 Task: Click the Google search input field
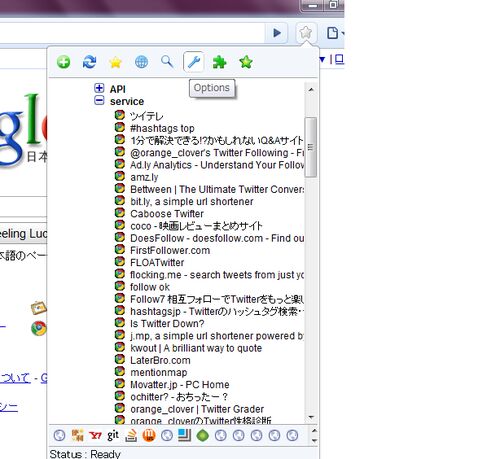pos(23,206)
